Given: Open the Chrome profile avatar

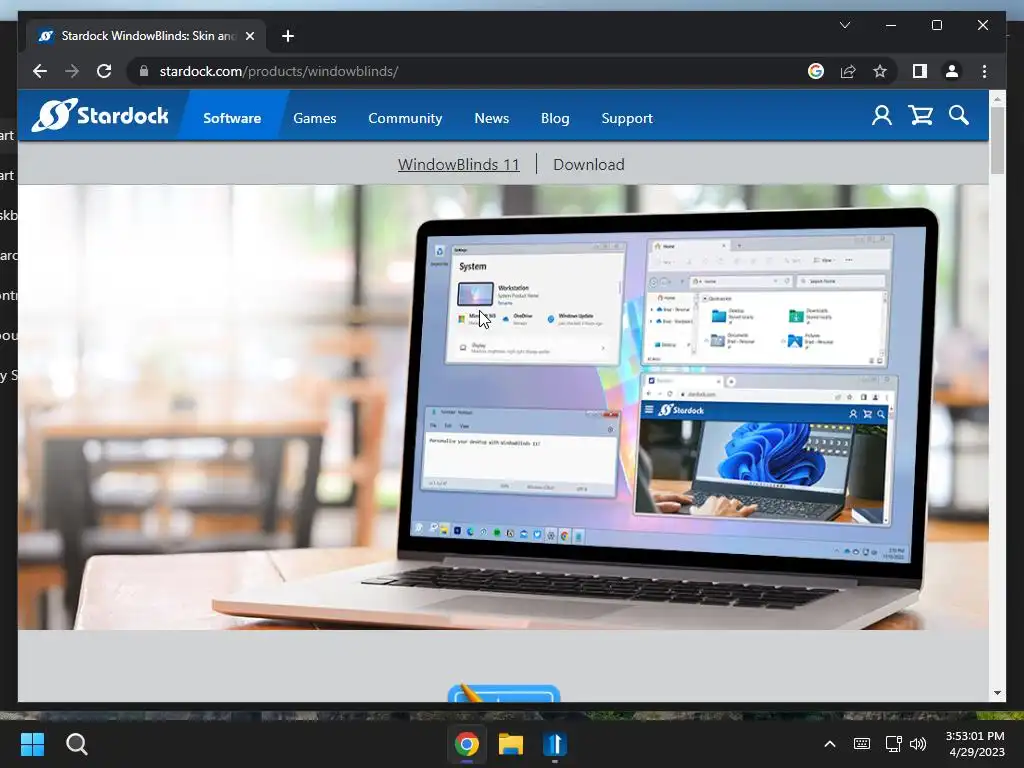Looking at the screenshot, I should pos(952,71).
